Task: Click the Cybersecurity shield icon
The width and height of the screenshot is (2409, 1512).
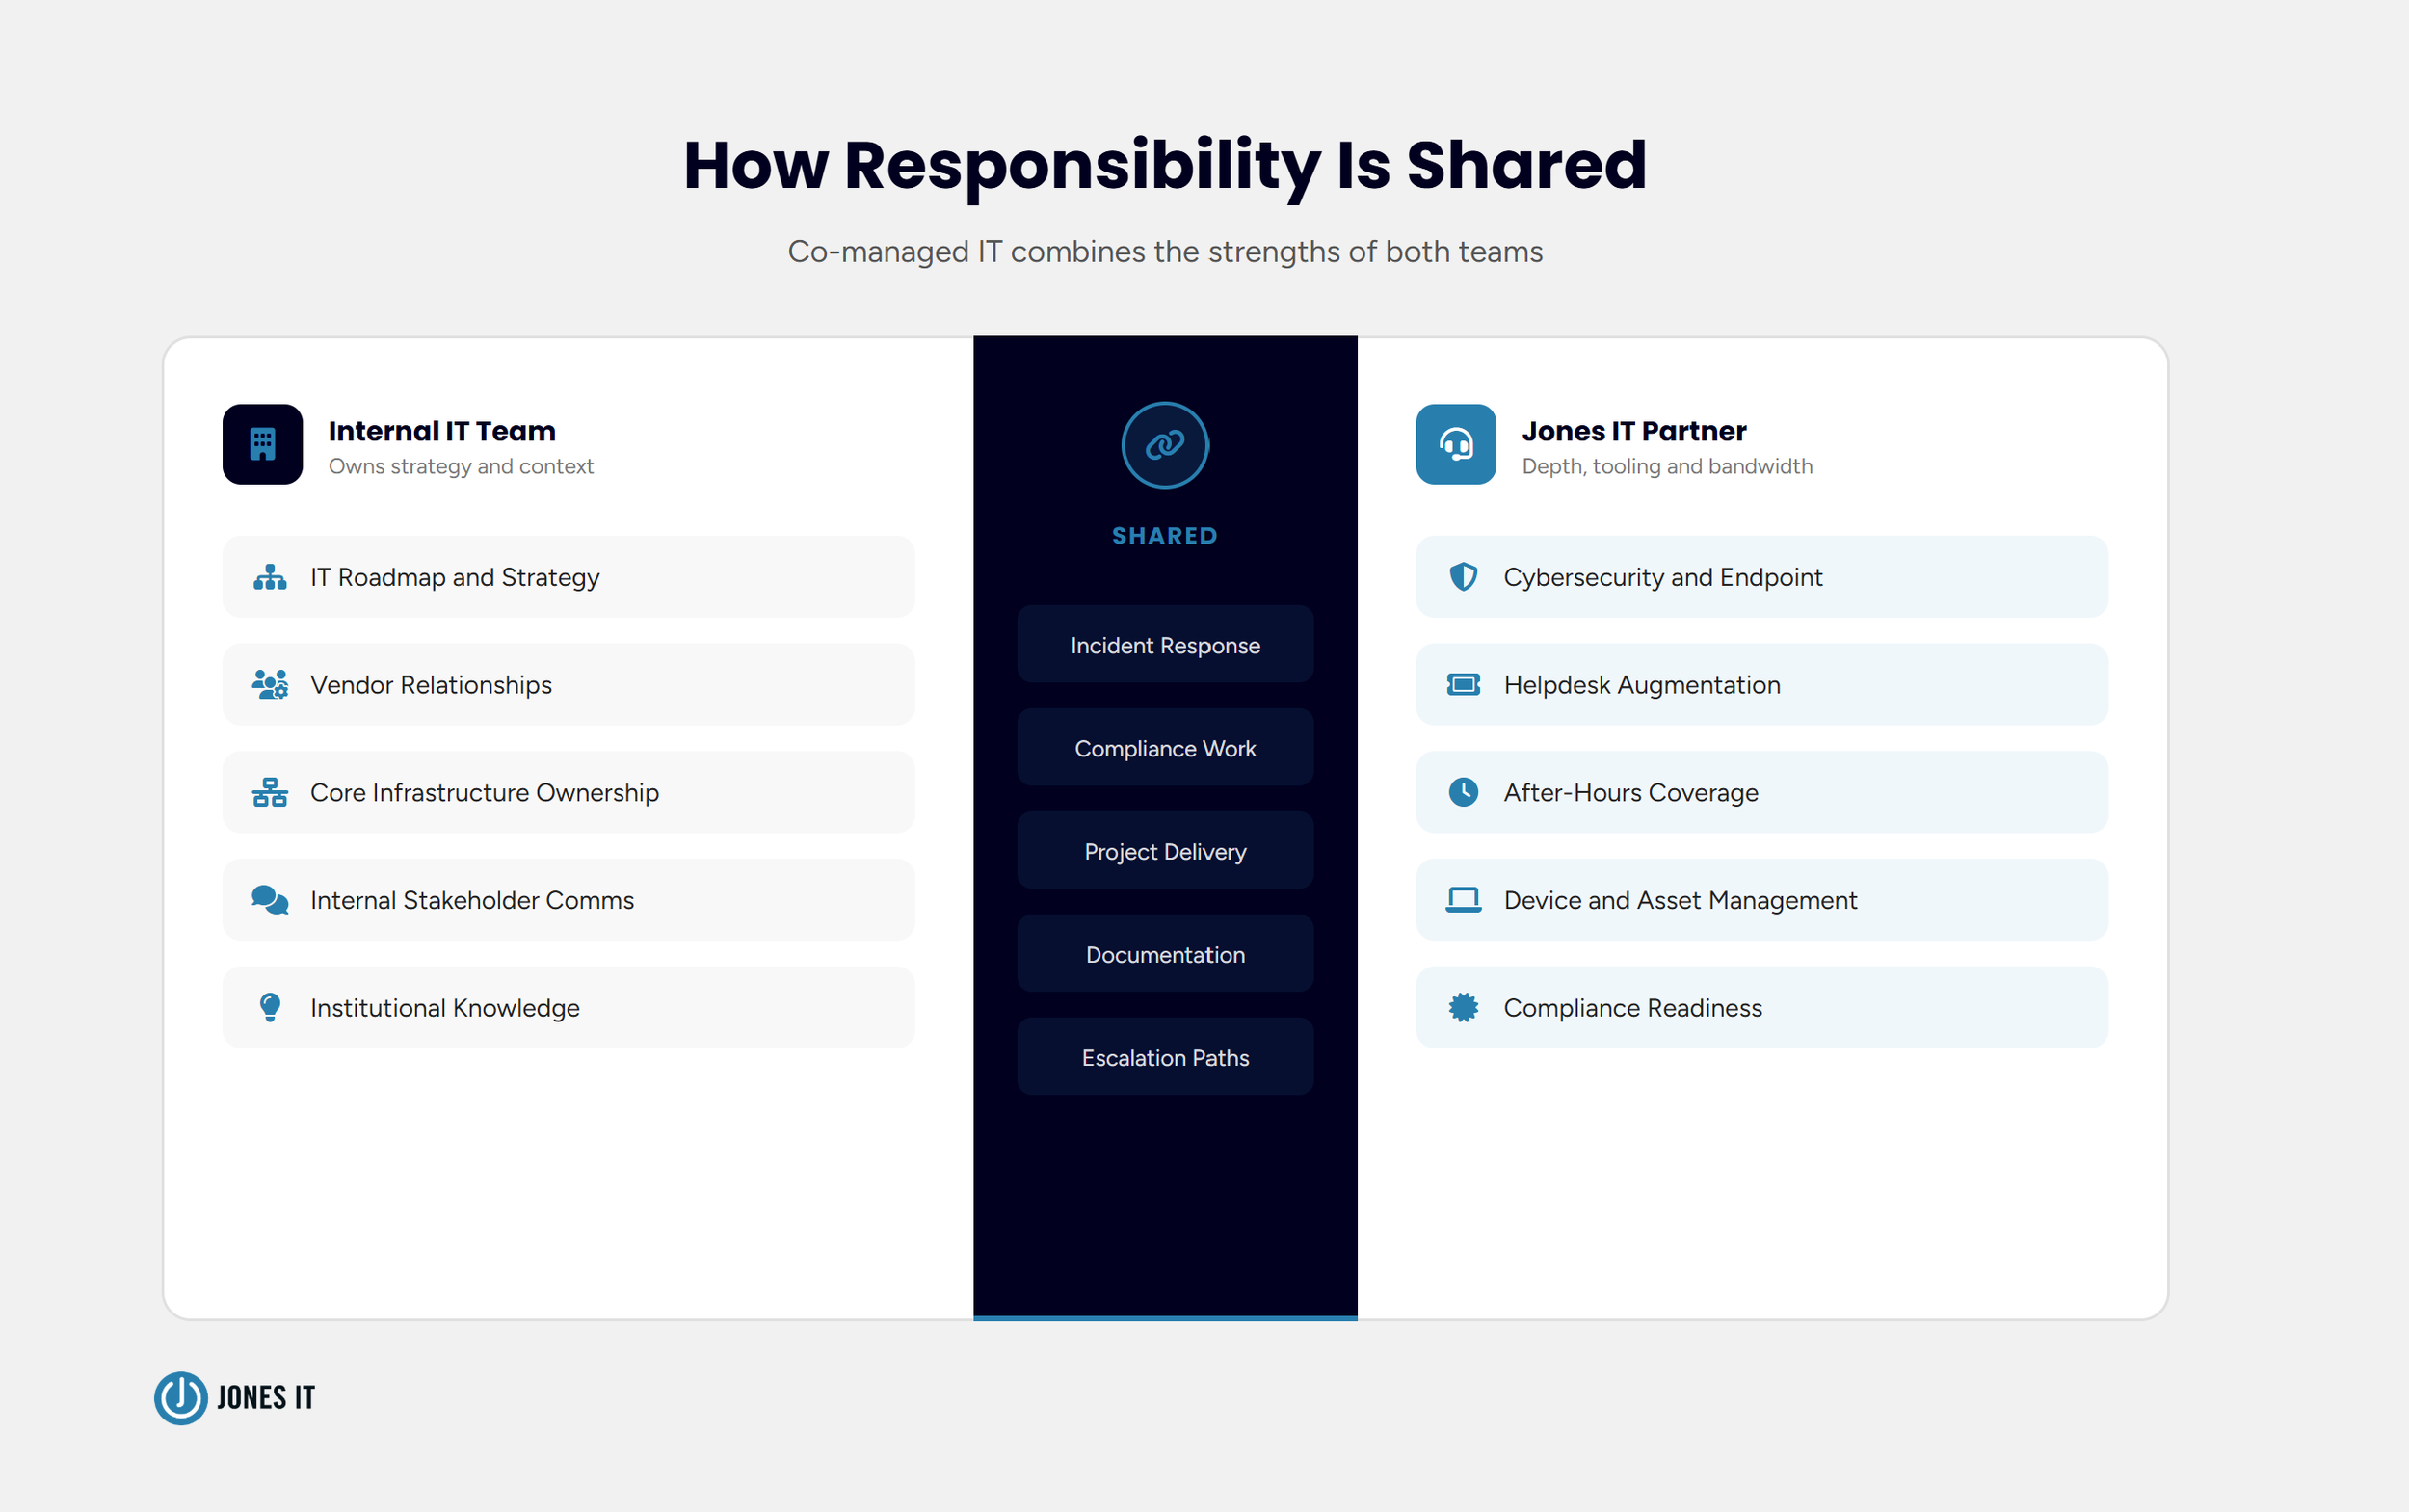Action: [1463, 577]
